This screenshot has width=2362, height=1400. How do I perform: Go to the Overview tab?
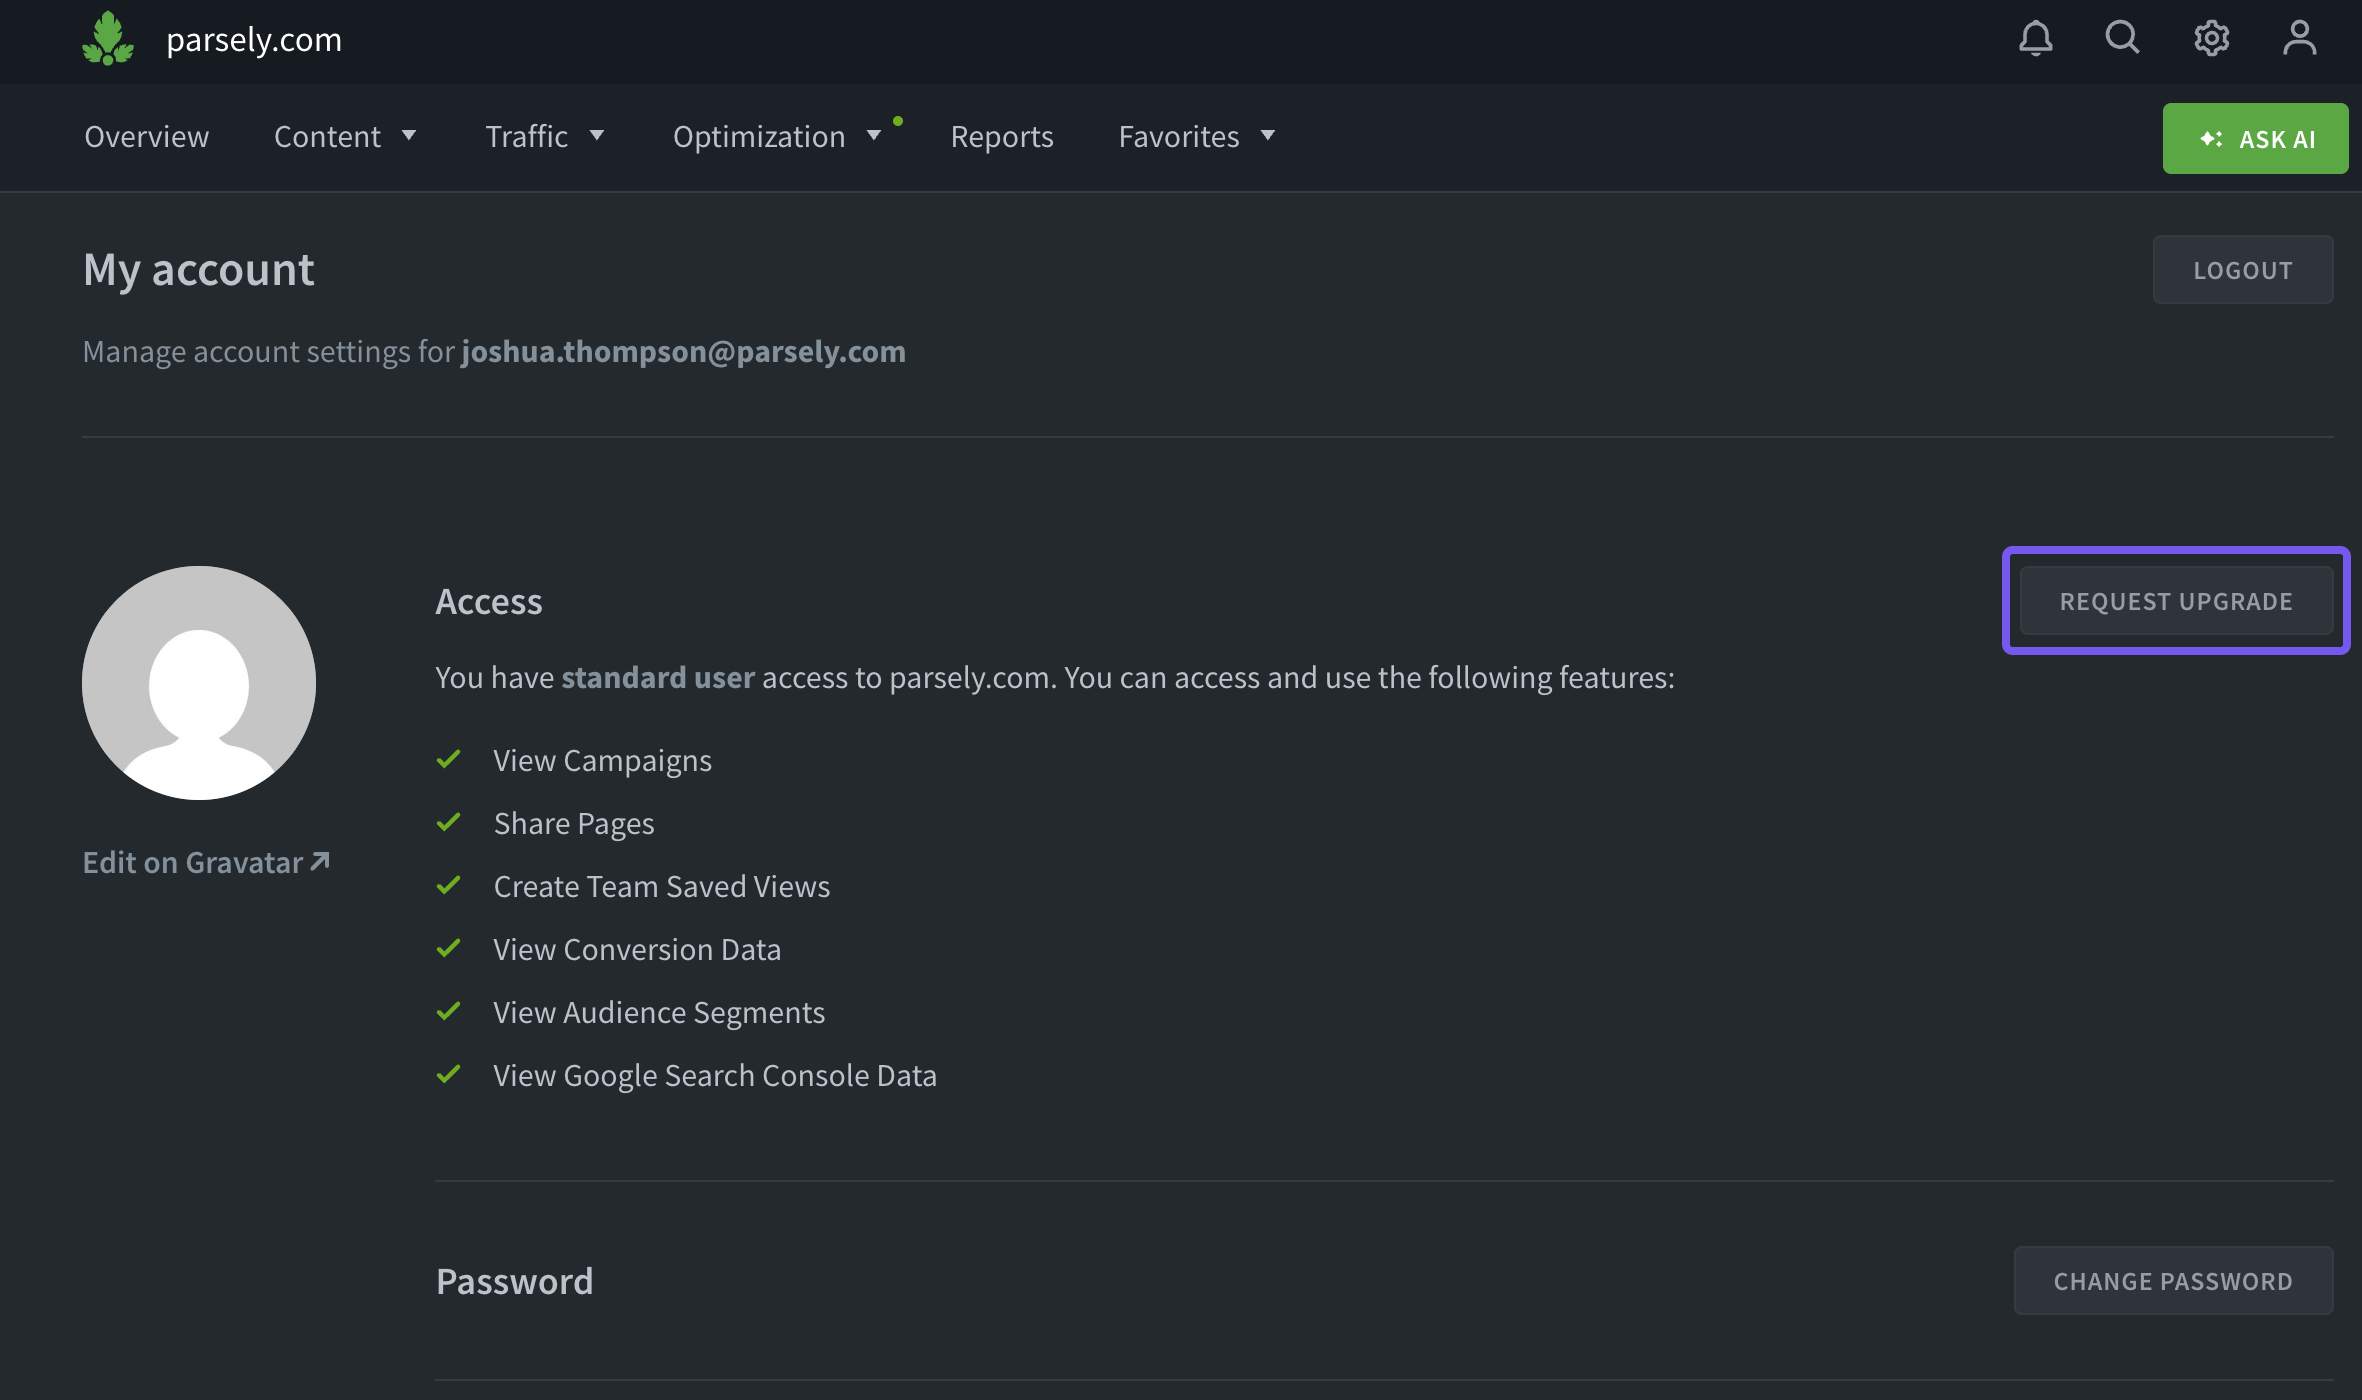(x=146, y=136)
